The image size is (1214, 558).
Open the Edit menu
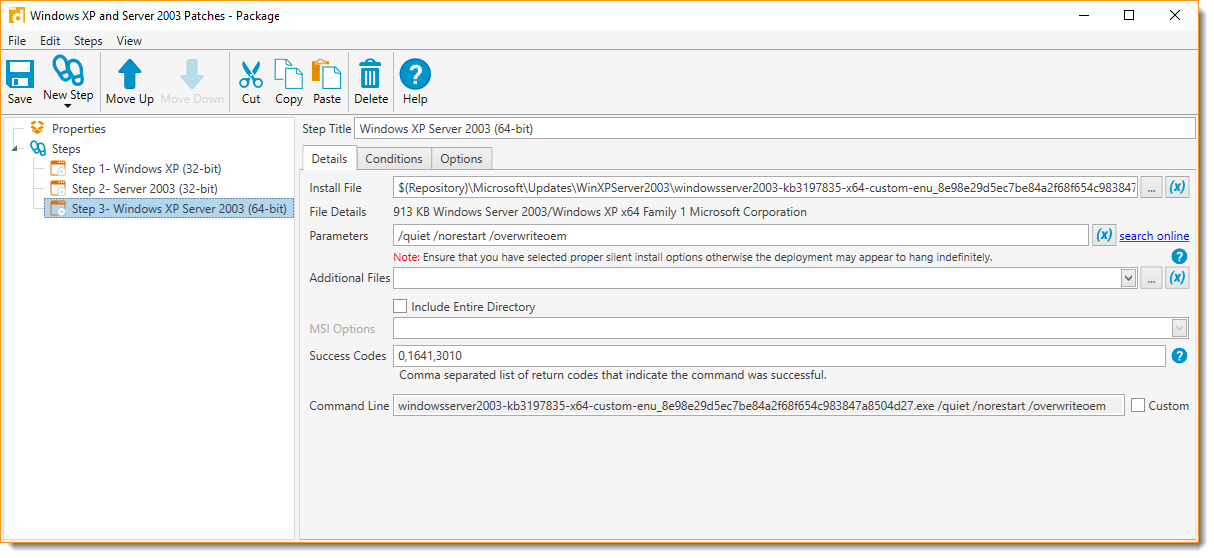click(50, 41)
